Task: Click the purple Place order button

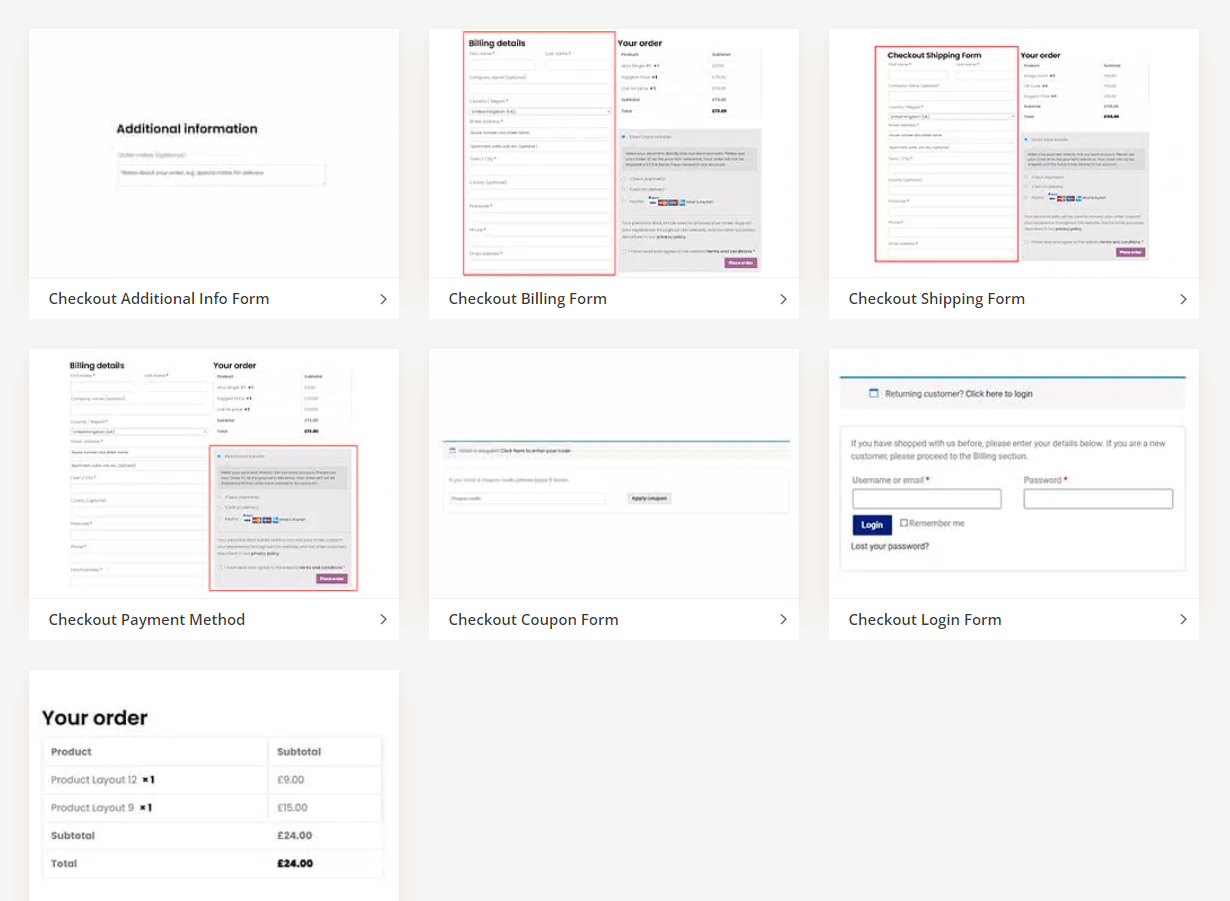Action: (741, 263)
